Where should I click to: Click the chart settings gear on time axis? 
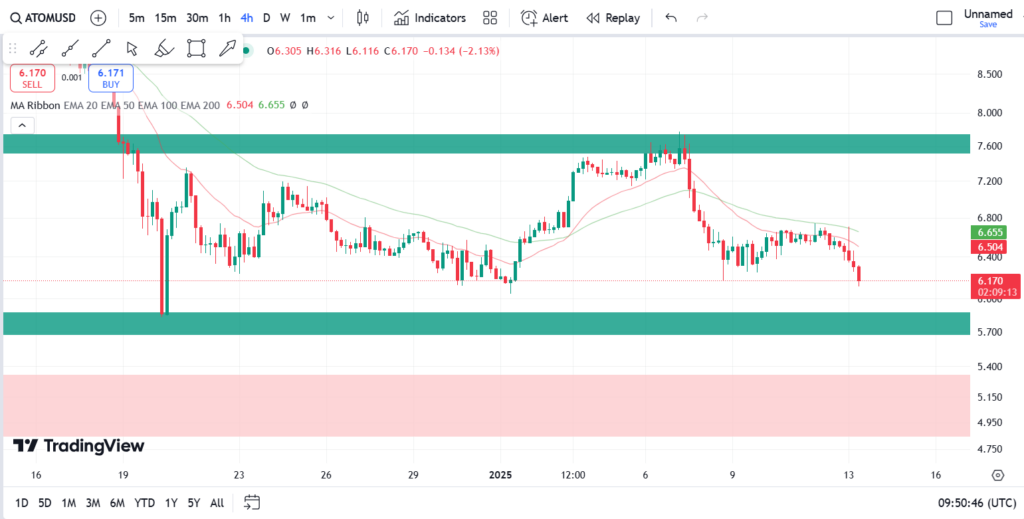click(997, 475)
